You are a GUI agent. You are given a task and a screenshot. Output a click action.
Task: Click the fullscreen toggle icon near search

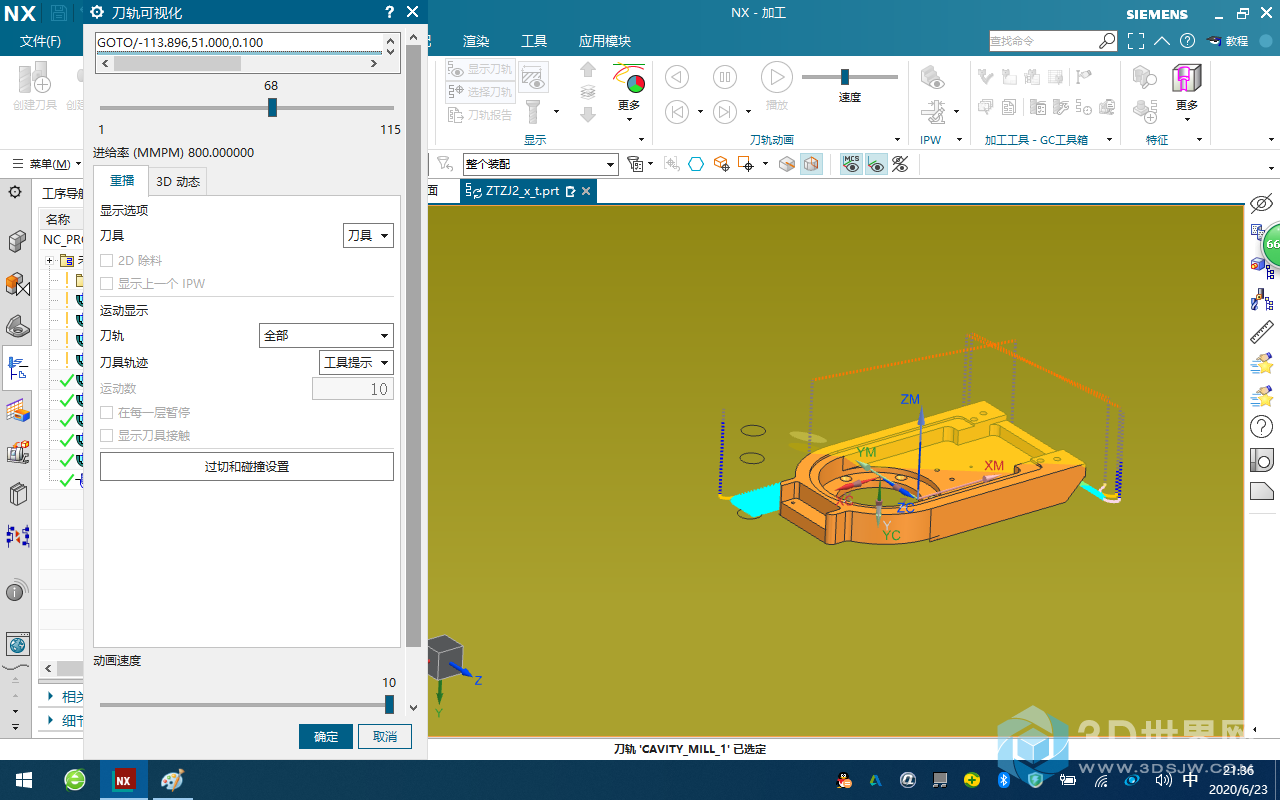[x=1135, y=41]
